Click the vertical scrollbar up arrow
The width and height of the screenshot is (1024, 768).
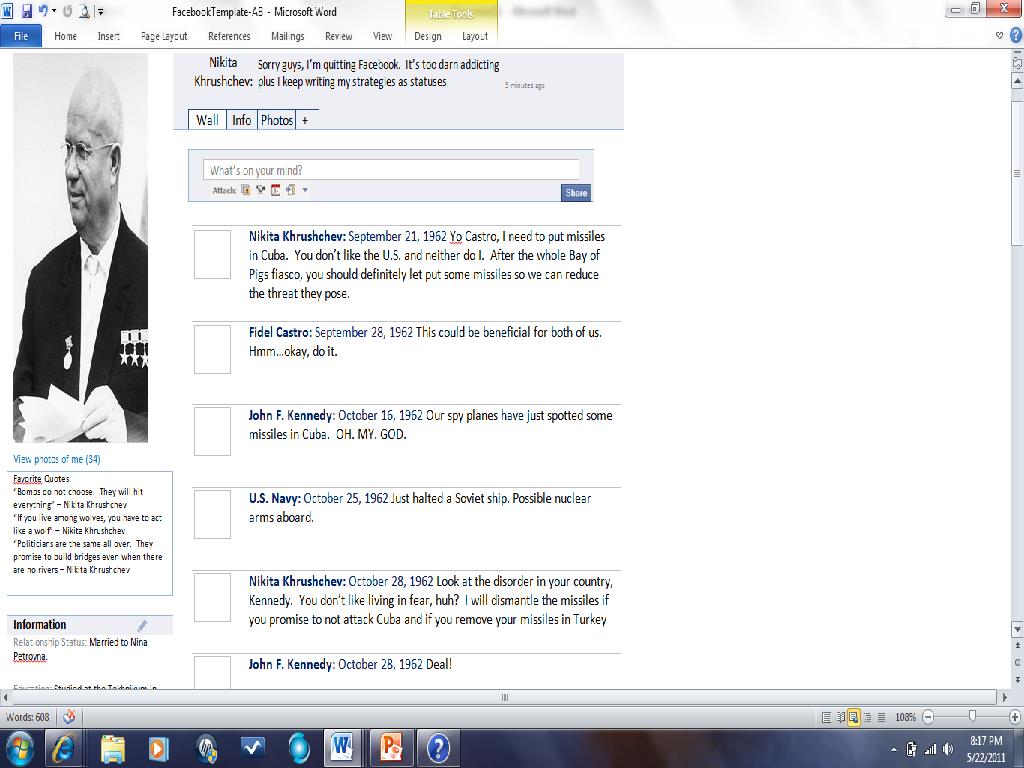click(1017, 81)
